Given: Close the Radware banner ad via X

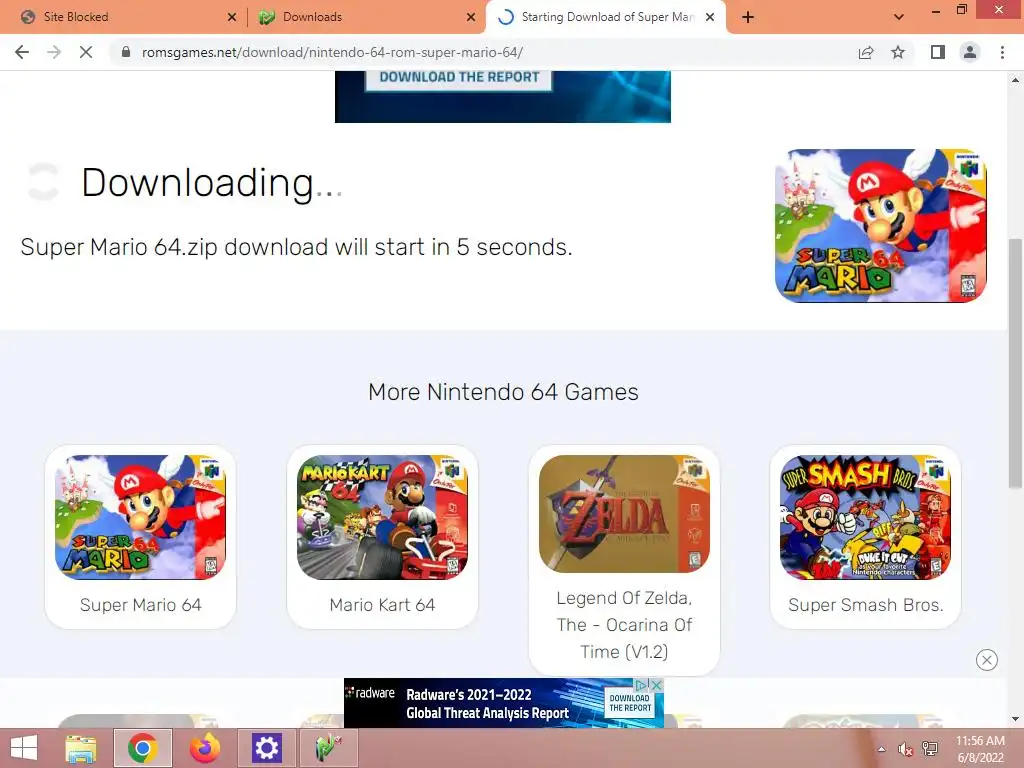Looking at the screenshot, I should 657,684.
